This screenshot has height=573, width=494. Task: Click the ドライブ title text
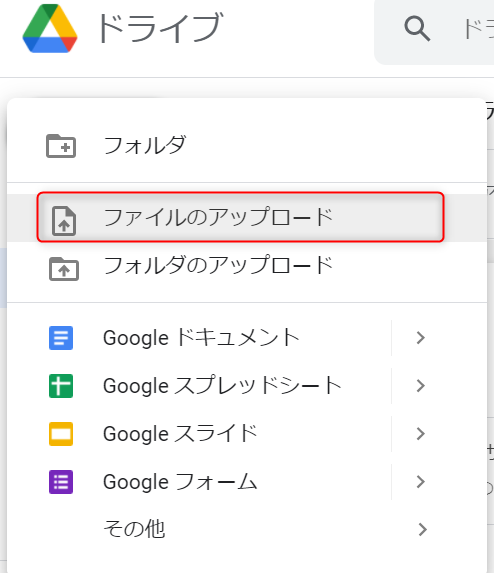160,28
